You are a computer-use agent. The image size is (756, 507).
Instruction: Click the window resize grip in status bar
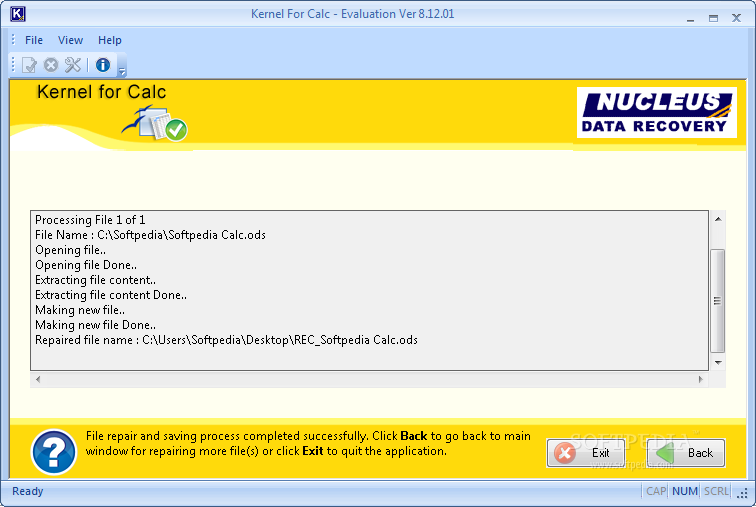pyautogui.click(x=743, y=493)
